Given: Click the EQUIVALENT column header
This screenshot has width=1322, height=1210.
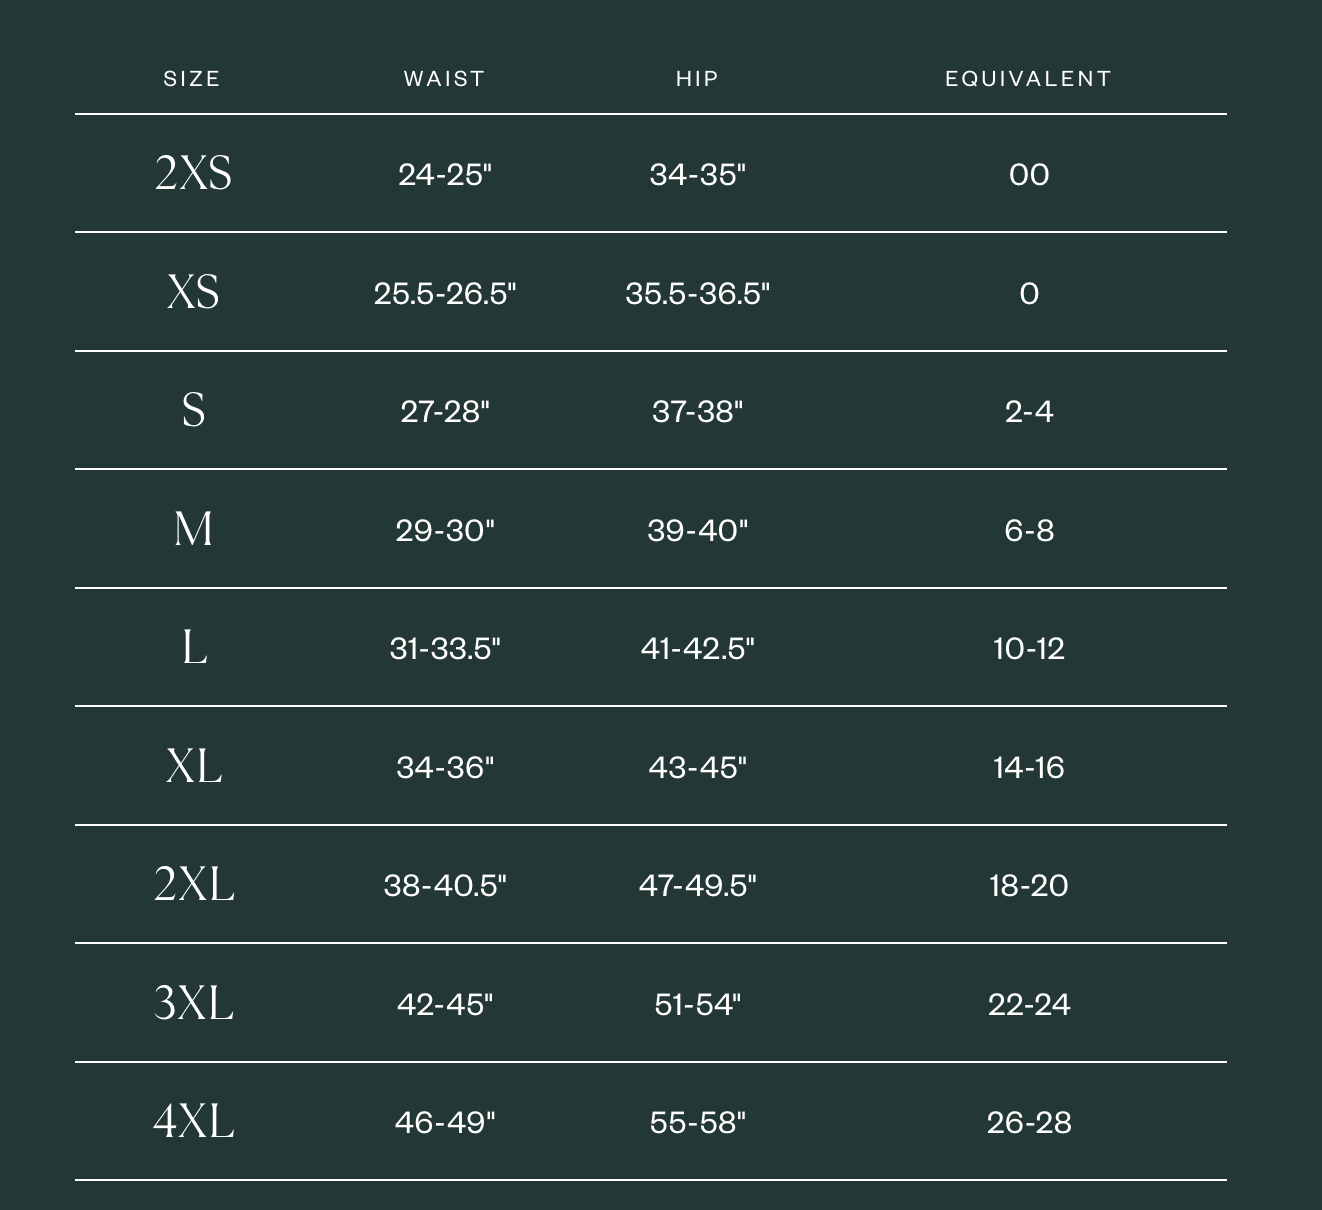Looking at the screenshot, I should (x=1029, y=79).
